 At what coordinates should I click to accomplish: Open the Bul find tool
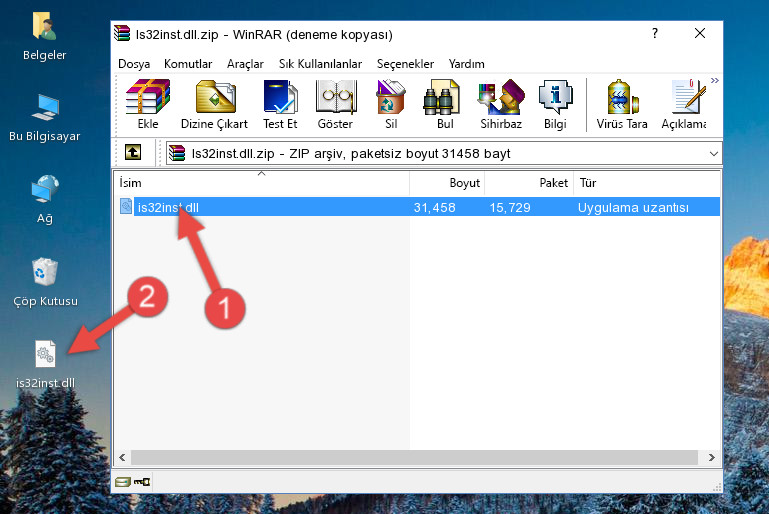tap(445, 104)
